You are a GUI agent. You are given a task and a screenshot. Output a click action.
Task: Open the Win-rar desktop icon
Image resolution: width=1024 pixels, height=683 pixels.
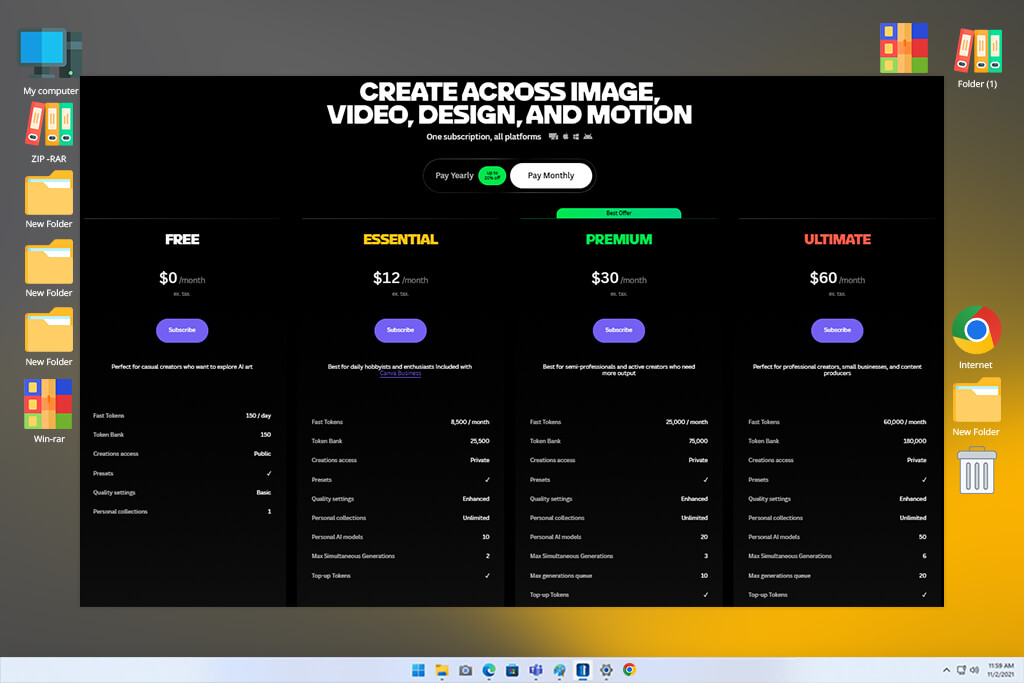click(49, 411)
